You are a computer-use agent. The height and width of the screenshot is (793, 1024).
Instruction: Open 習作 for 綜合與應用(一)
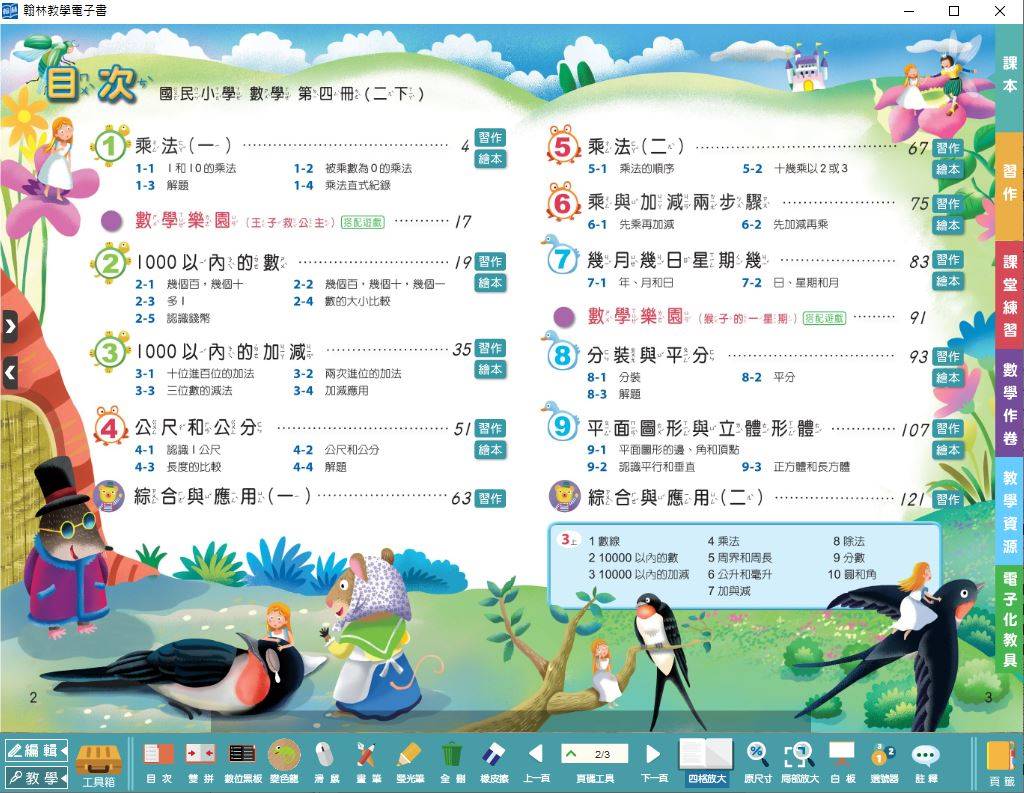click(490, 498)
